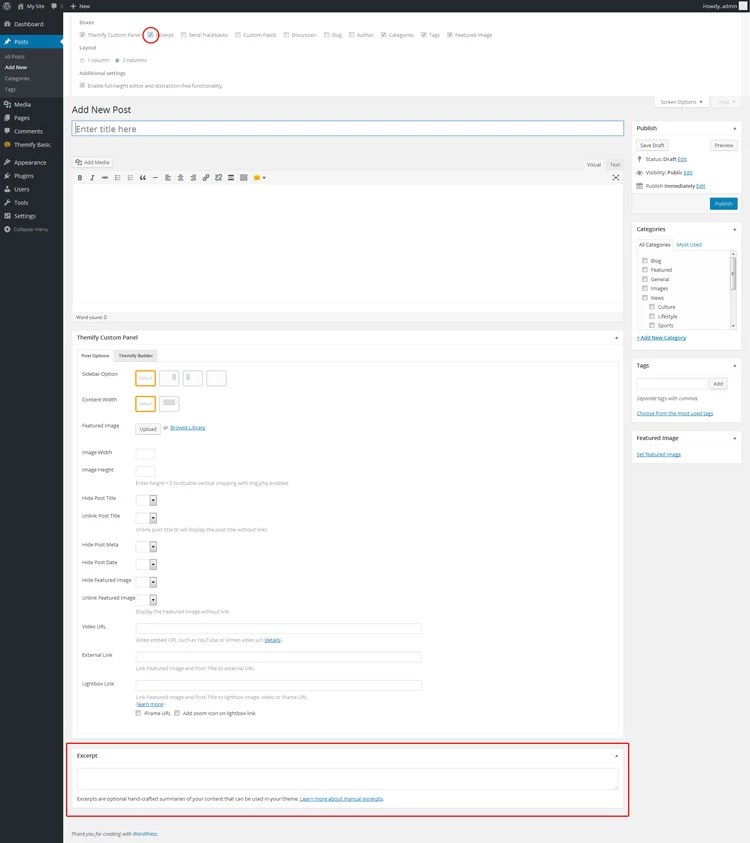This screenshot has width=750, height=843.
Task: Toggle the toolbar kitchen sink icon
Action: (244, 177)
